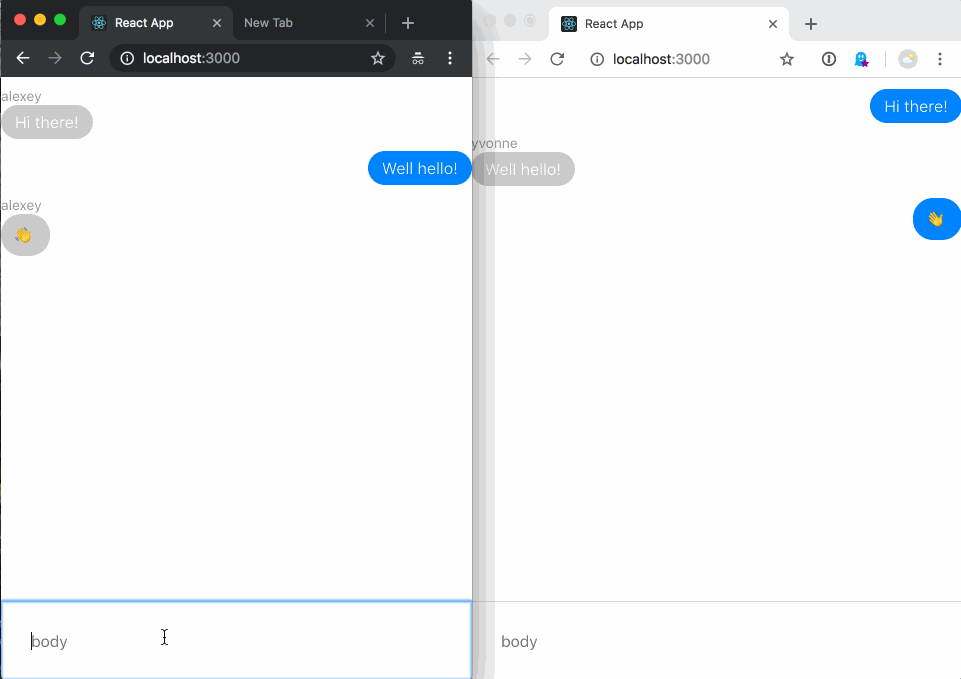The width and height of the screenshot is (961, 679).
Task: Open new tab plus in left browser
Action: [408, 23]
